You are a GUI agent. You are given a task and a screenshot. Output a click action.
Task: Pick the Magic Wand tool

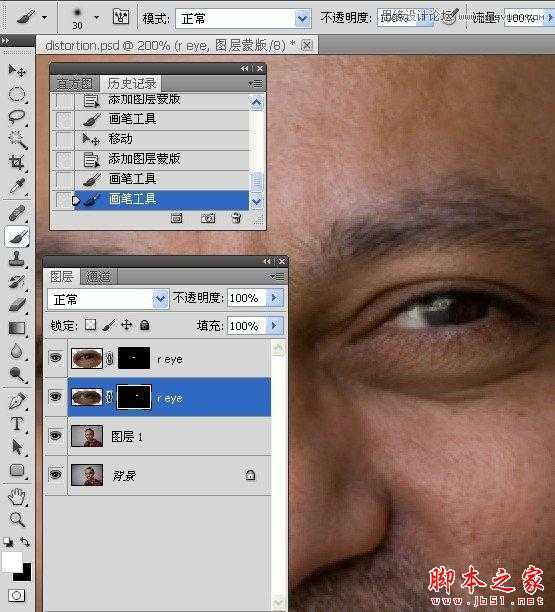tap(18, 140)
